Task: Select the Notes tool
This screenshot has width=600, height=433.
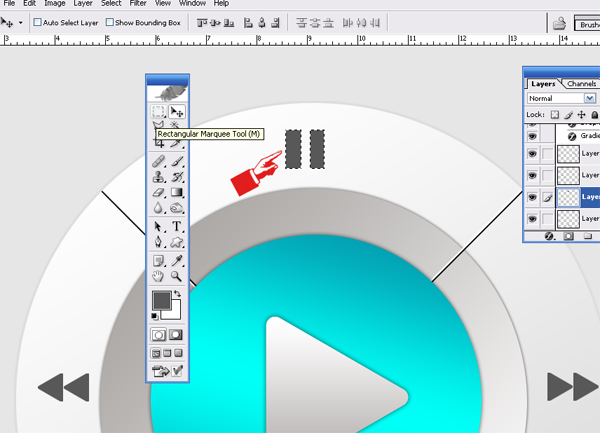Action: pos(158,261)
